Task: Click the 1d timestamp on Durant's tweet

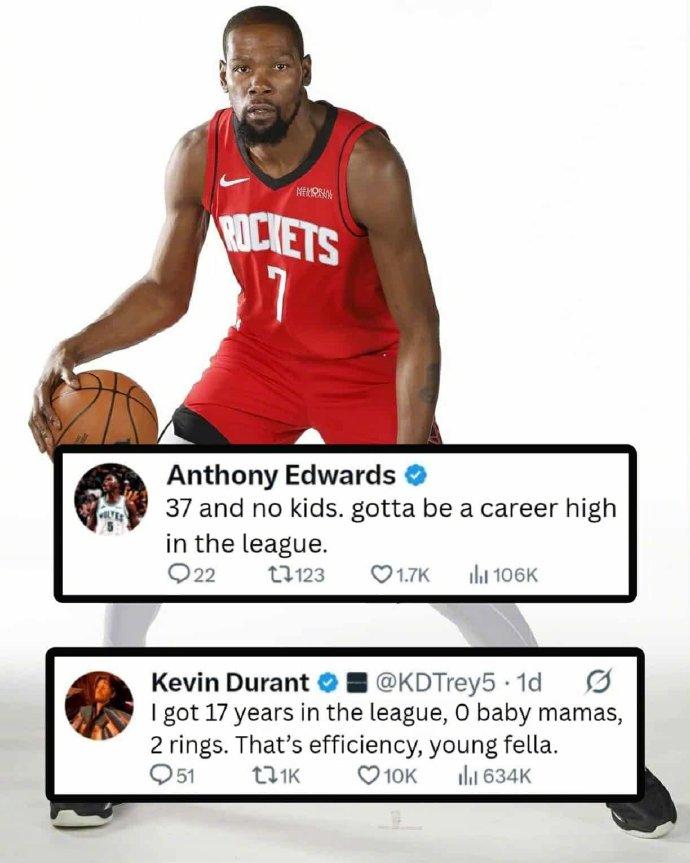Action: (x=527, y=682)
